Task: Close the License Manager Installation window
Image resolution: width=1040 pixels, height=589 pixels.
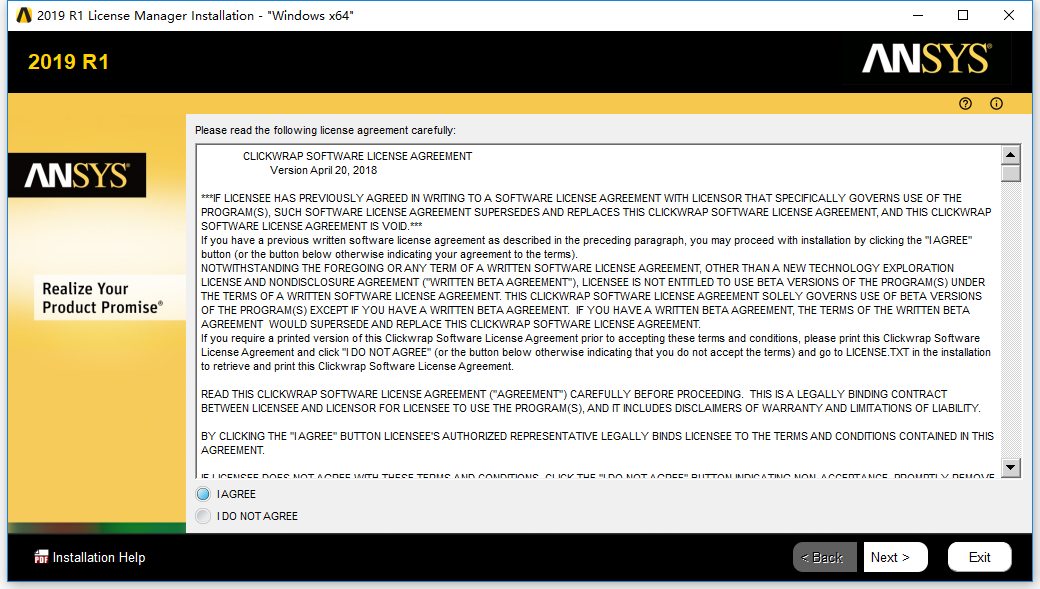Action: click(1009, 15)
